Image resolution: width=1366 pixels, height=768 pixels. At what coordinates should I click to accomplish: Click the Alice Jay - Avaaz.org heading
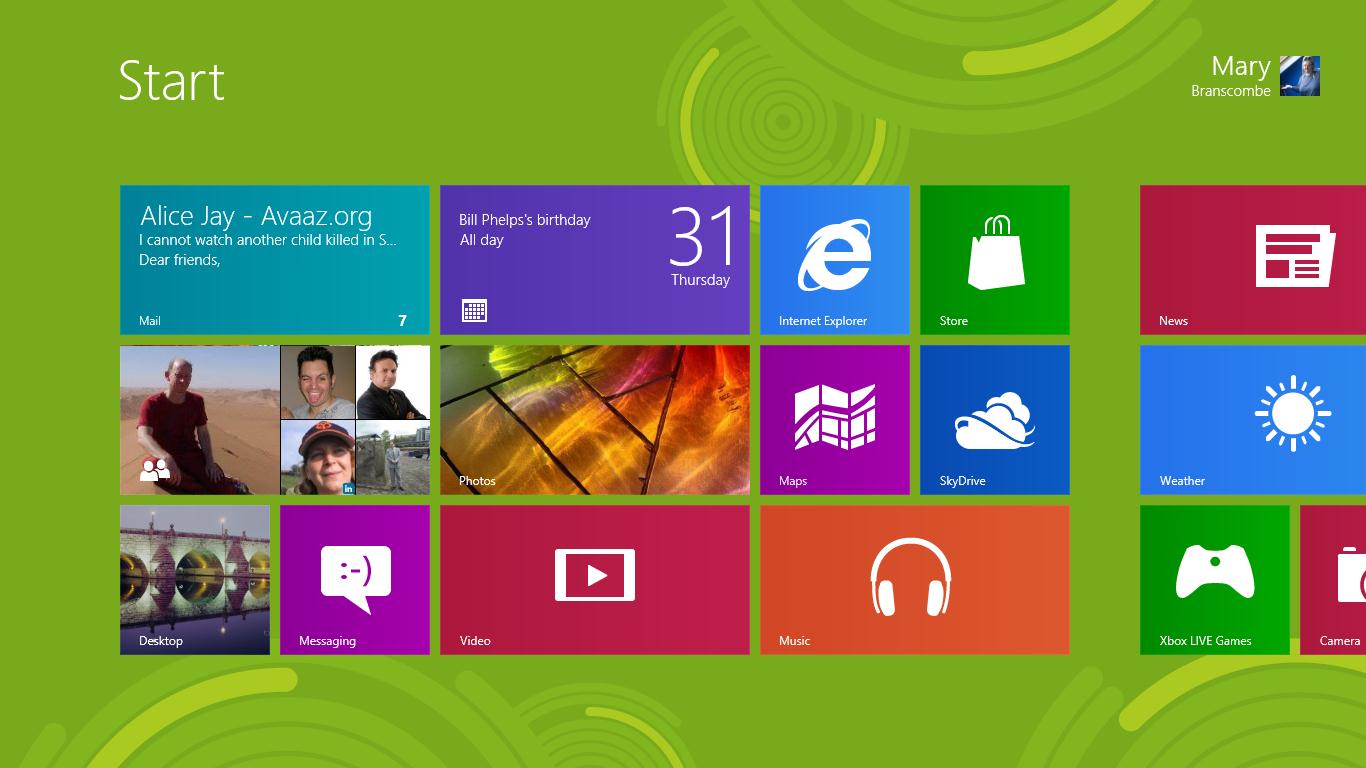256,216
